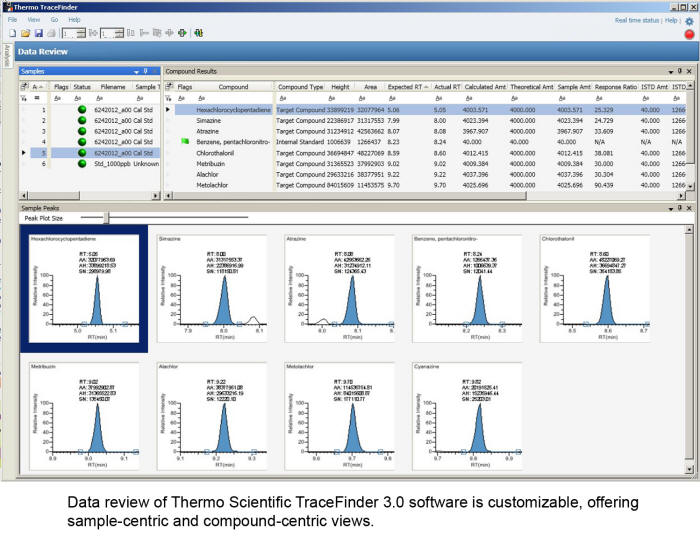Pin the Compound Results panel

pos(680,71)
